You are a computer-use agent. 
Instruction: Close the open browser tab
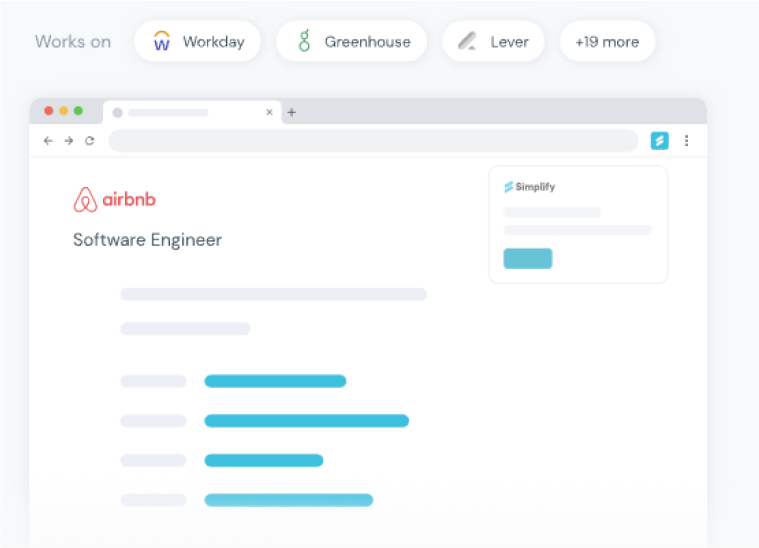(269, 113)
